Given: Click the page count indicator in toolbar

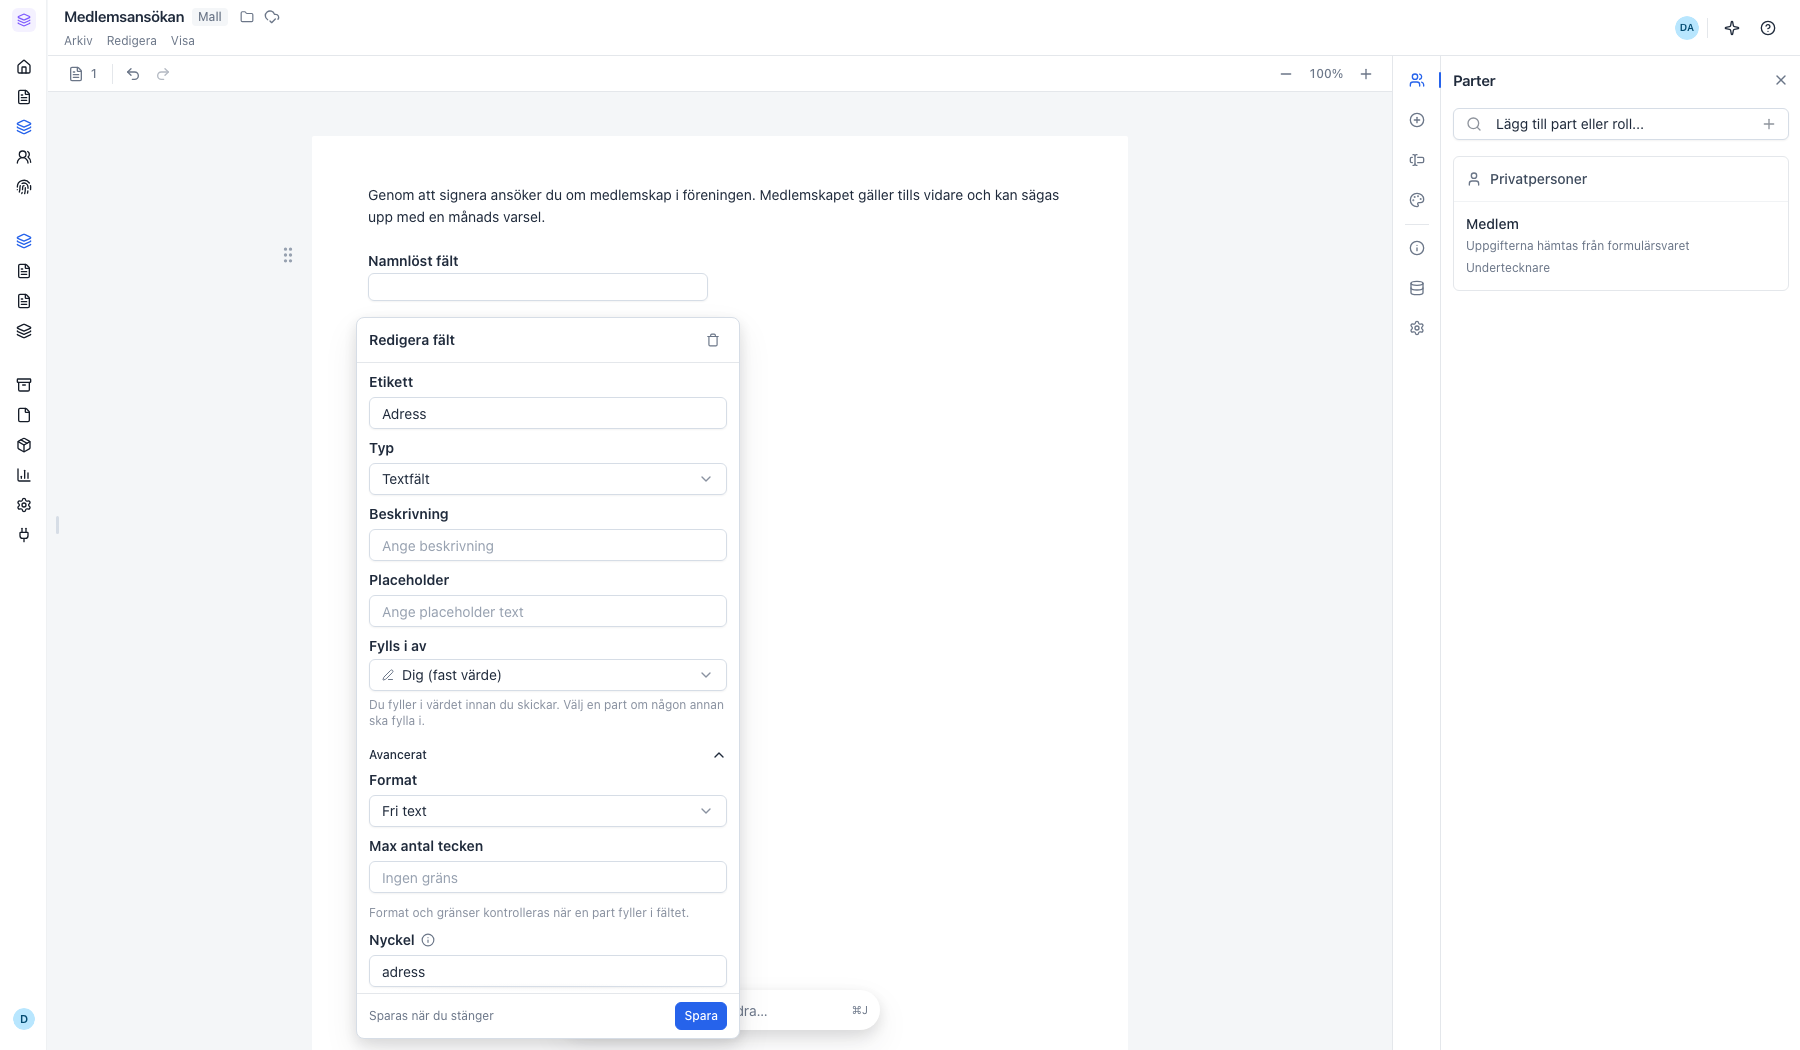Looking at the screenshot, I should 84,74.
